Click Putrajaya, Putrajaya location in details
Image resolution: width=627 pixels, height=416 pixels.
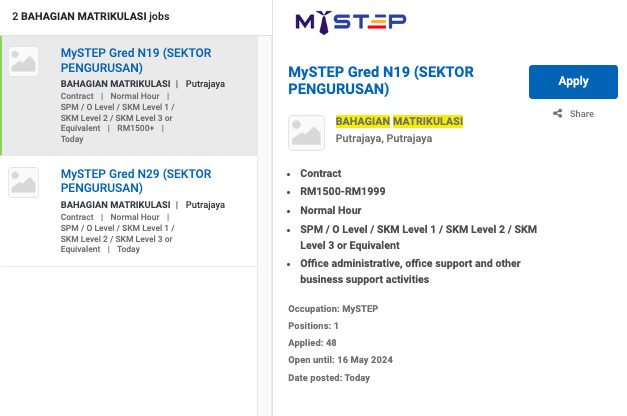[384, 139]
